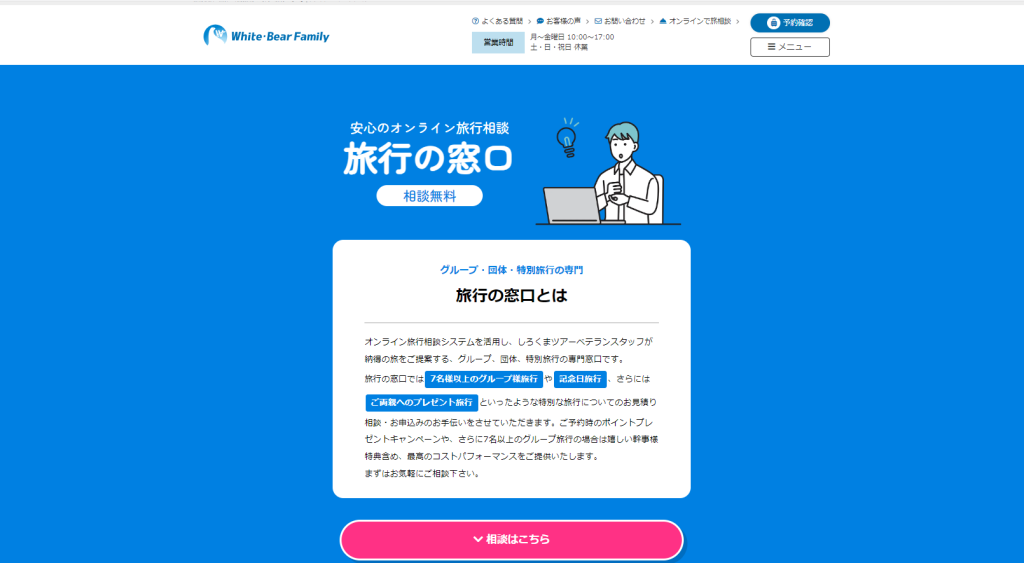Click the clipboard icon in 予約確認 button
The image size is (1024, 563).
click(x=774, y=23)
